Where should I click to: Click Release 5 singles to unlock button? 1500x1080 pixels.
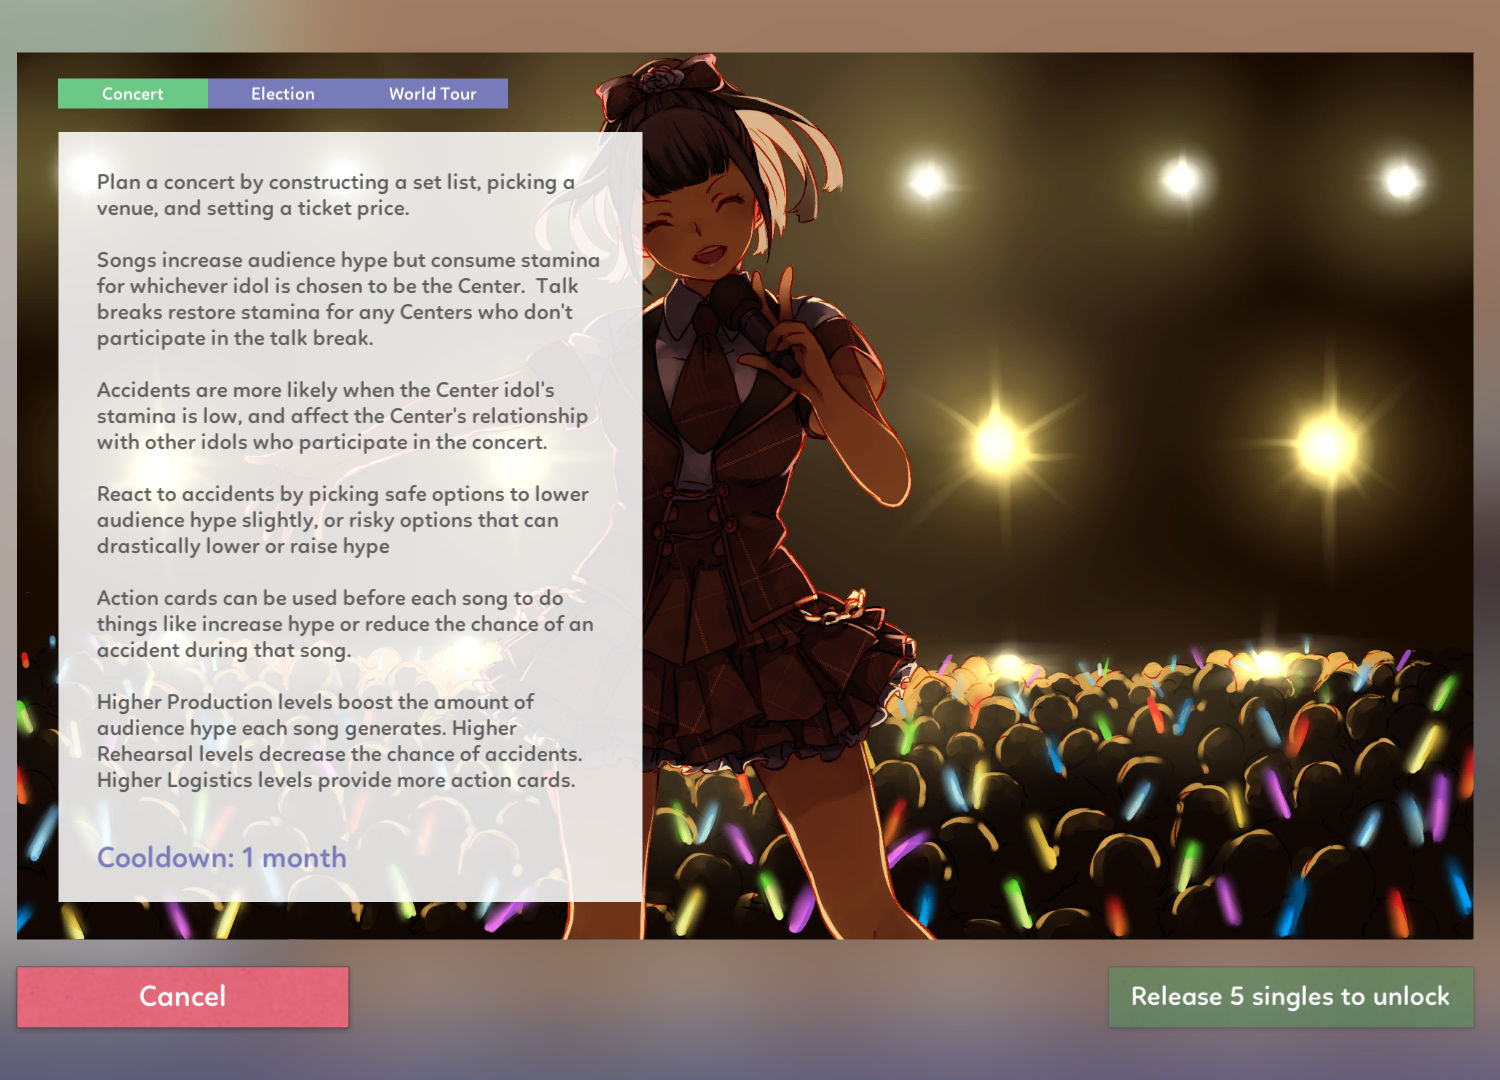[x=1291, y=997]
